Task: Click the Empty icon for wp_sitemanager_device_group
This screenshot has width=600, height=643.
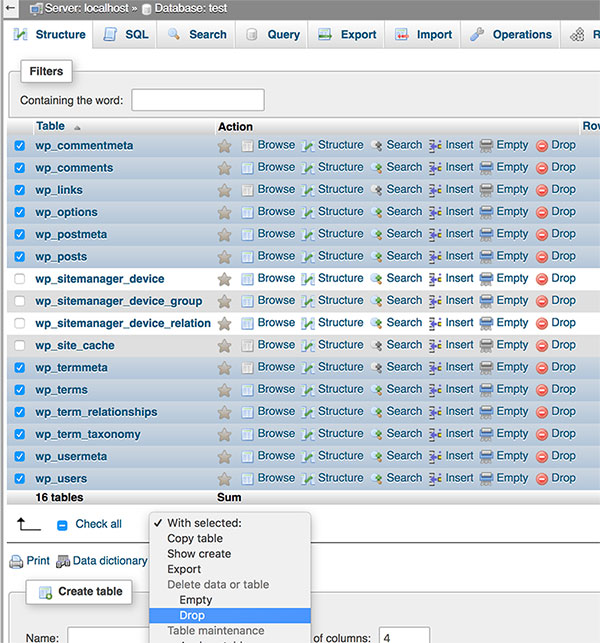Action: 486,301
